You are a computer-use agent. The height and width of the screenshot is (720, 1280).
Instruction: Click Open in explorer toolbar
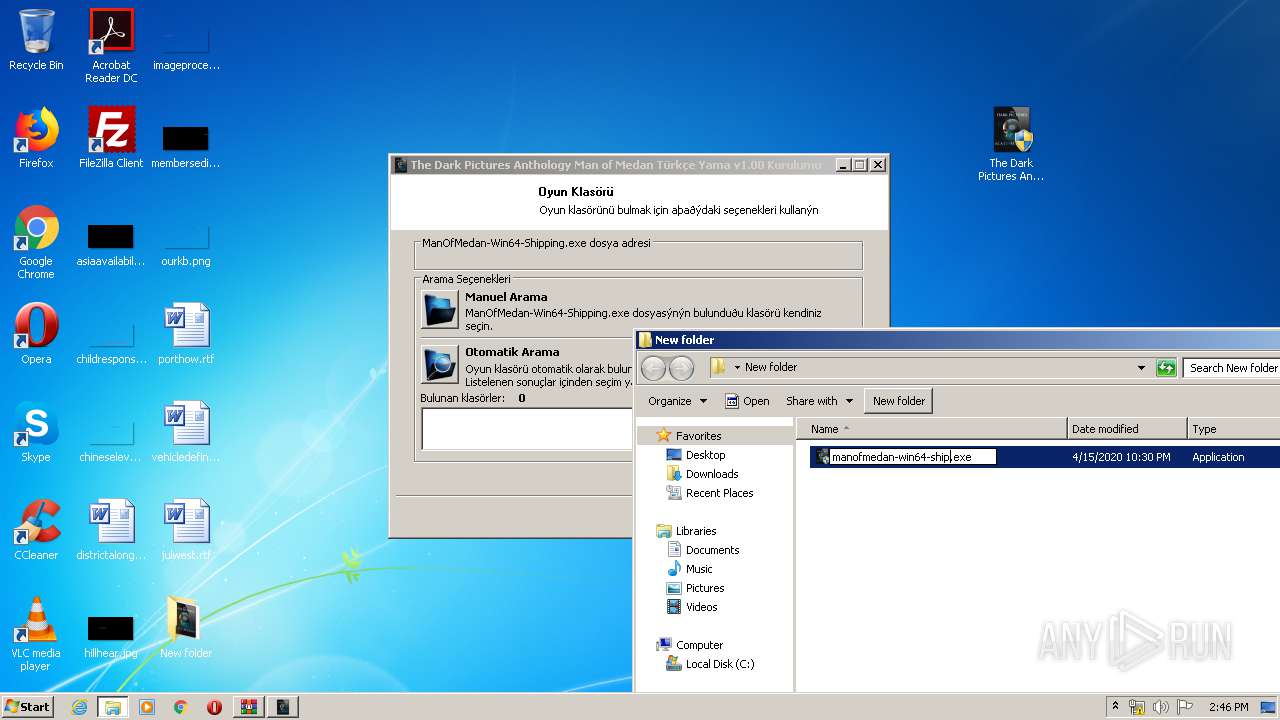[x=747, y=401]
